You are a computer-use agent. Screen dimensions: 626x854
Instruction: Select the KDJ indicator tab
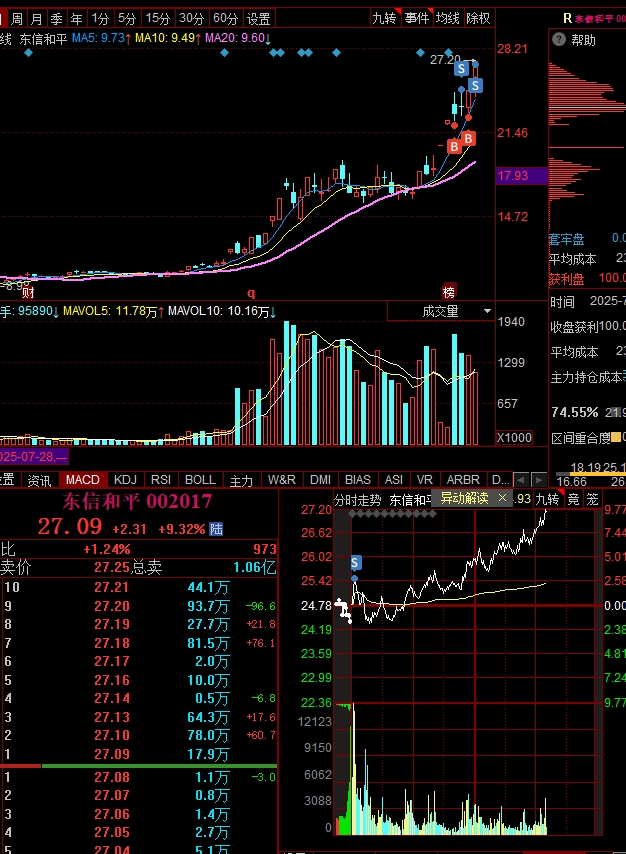125,480
